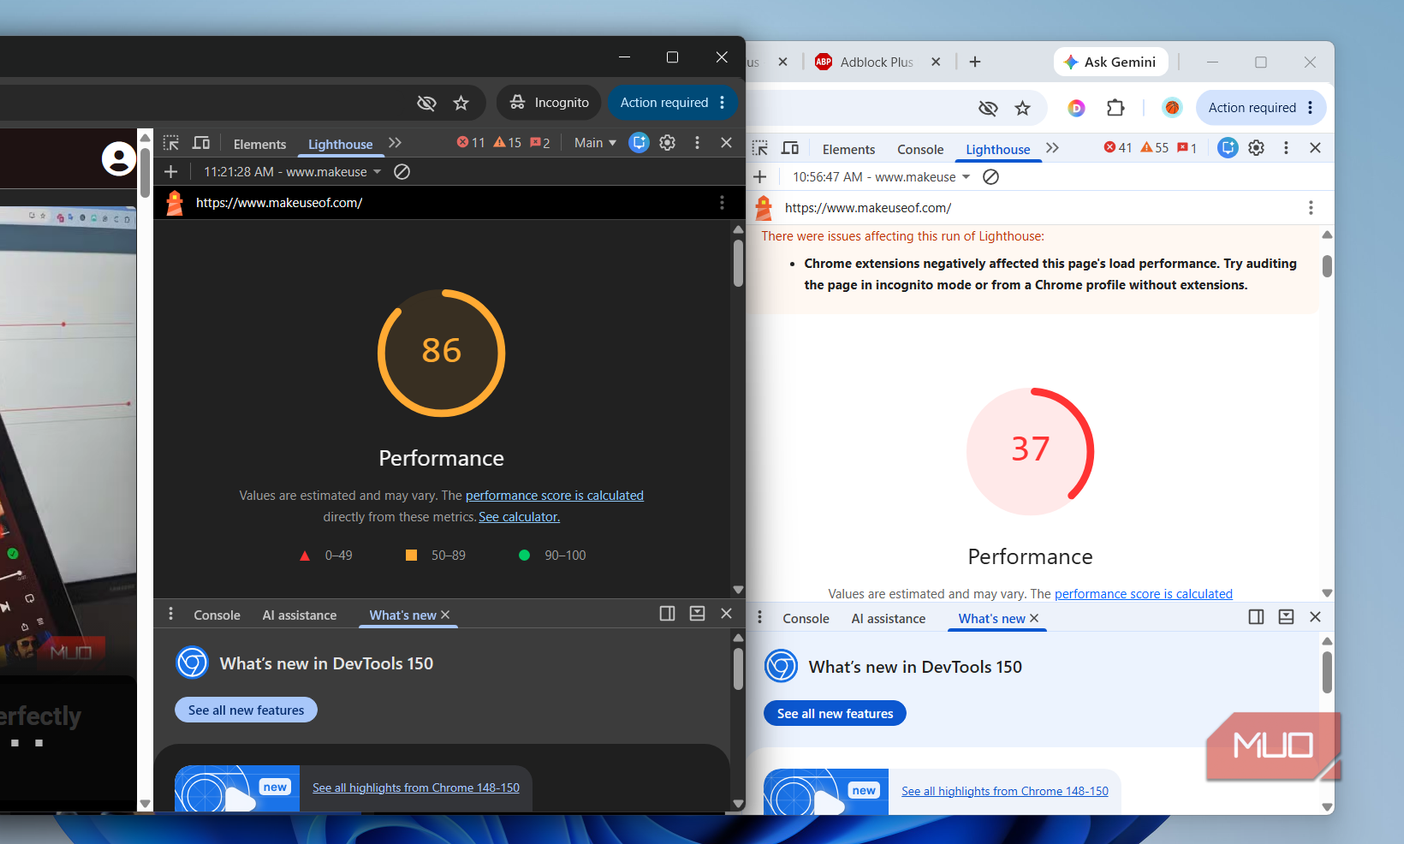Screen dimensions: 1404x844
Task: Open 10:56:47 AM report dropdown
Action: click(x=881, y=177)
